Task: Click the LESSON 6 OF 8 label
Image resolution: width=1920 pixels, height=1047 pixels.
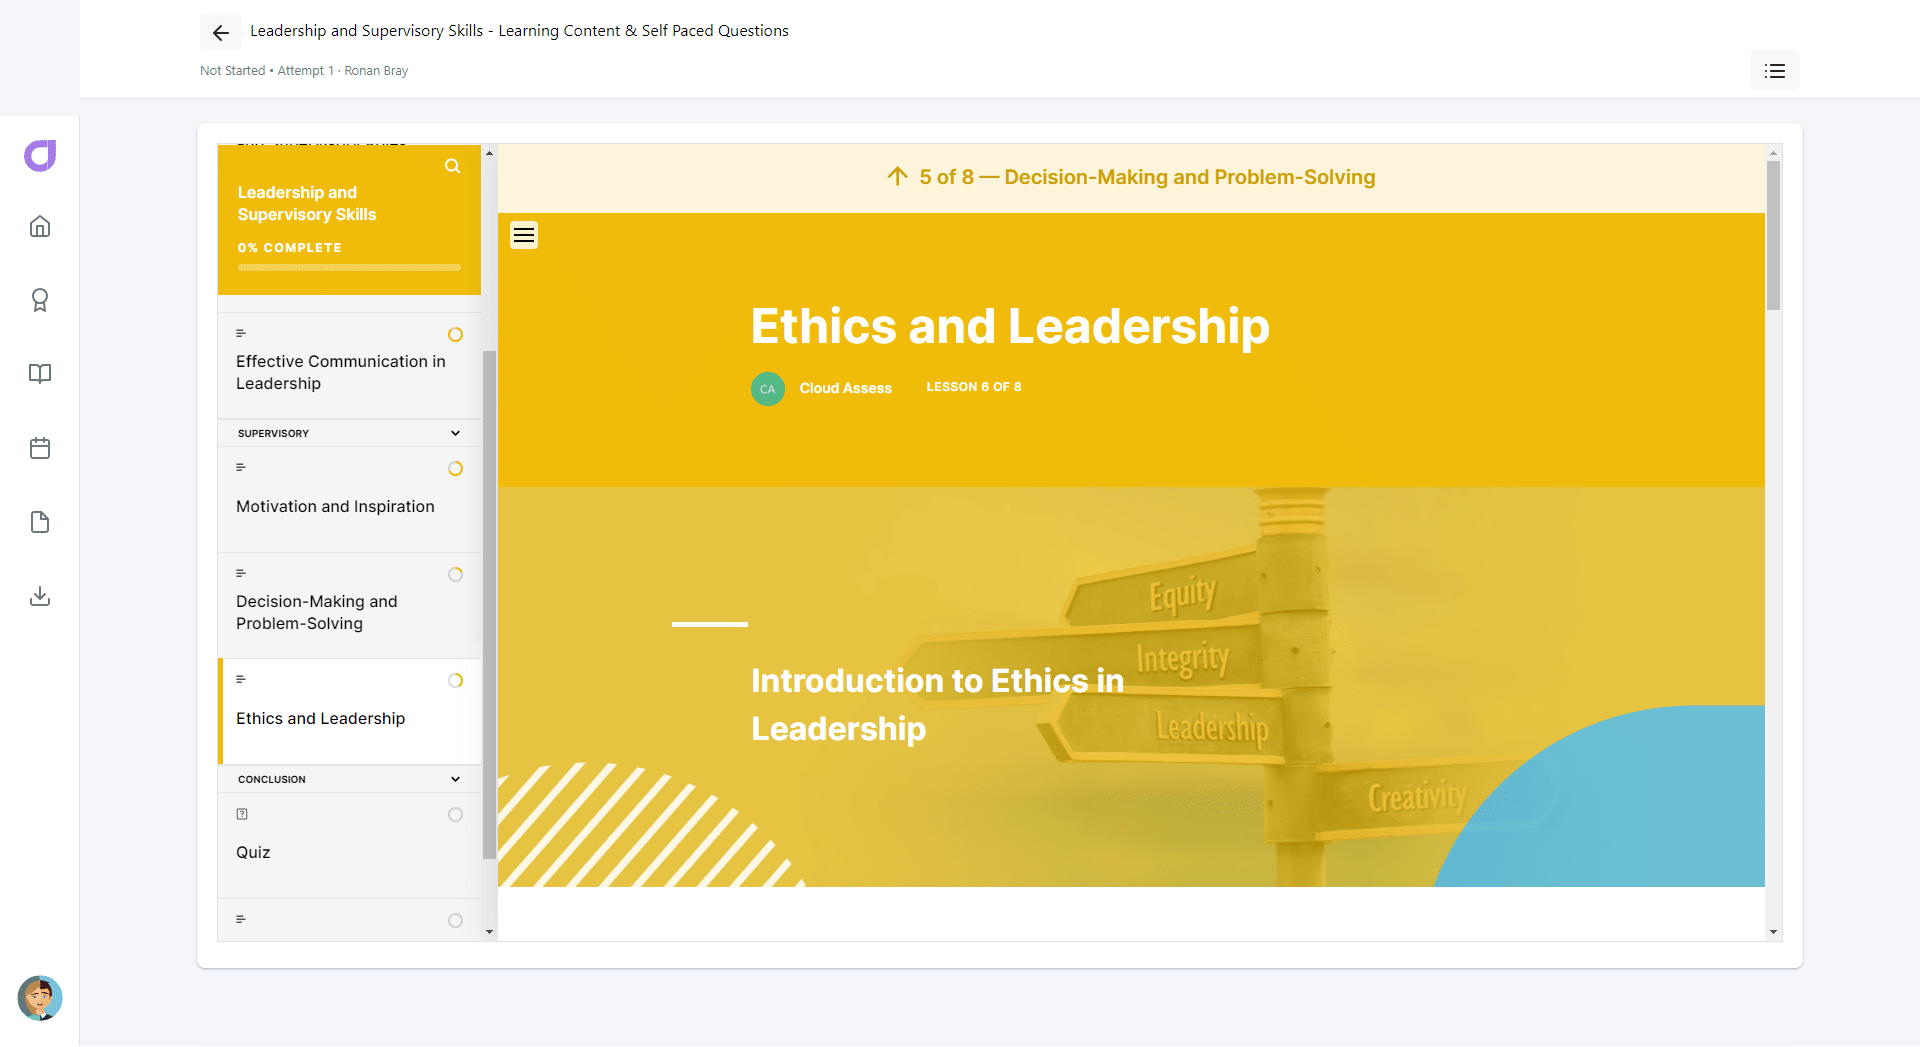Action: (974, 387)
